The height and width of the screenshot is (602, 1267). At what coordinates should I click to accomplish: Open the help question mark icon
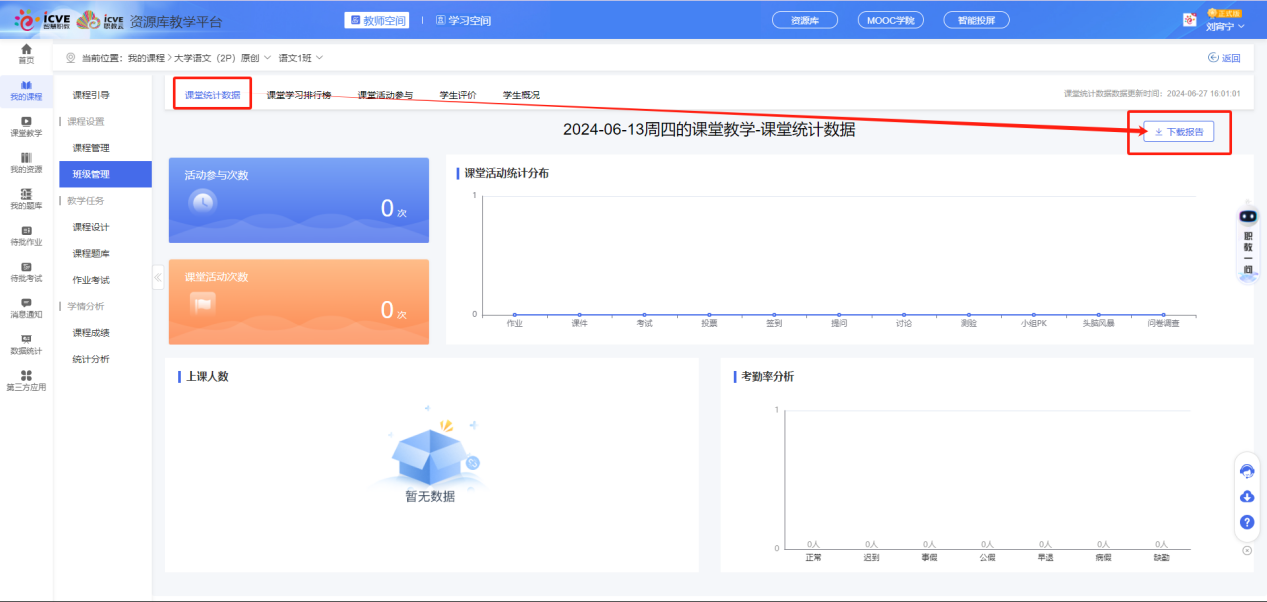click(1246, 522)
